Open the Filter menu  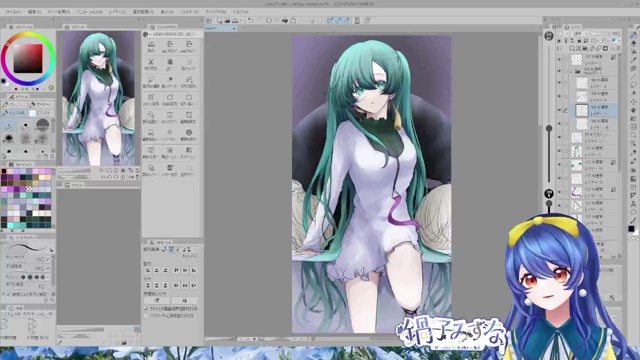coord(189,12)
